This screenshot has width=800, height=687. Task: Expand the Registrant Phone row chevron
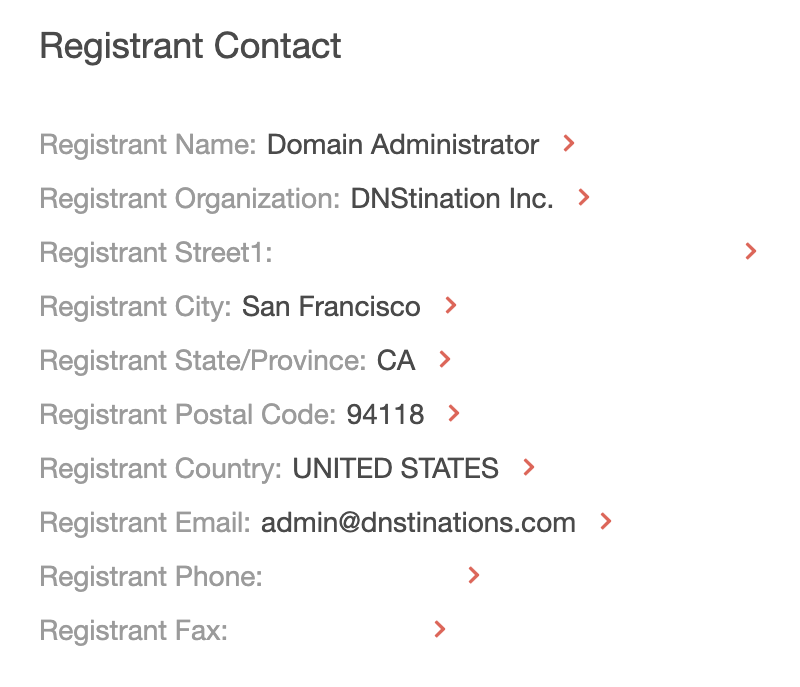point(474,576)
